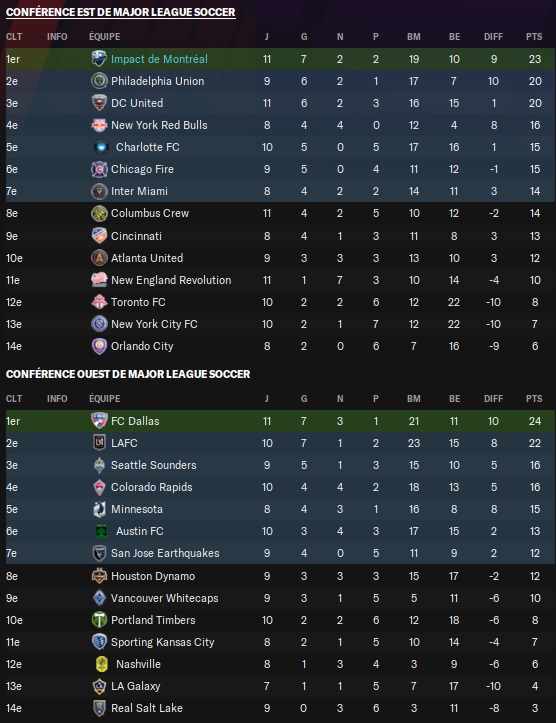Screen dimensions: 556x723
Task: Select the Seattle Sounders team name
Action: pyautogui.click(x=154, y=465)
